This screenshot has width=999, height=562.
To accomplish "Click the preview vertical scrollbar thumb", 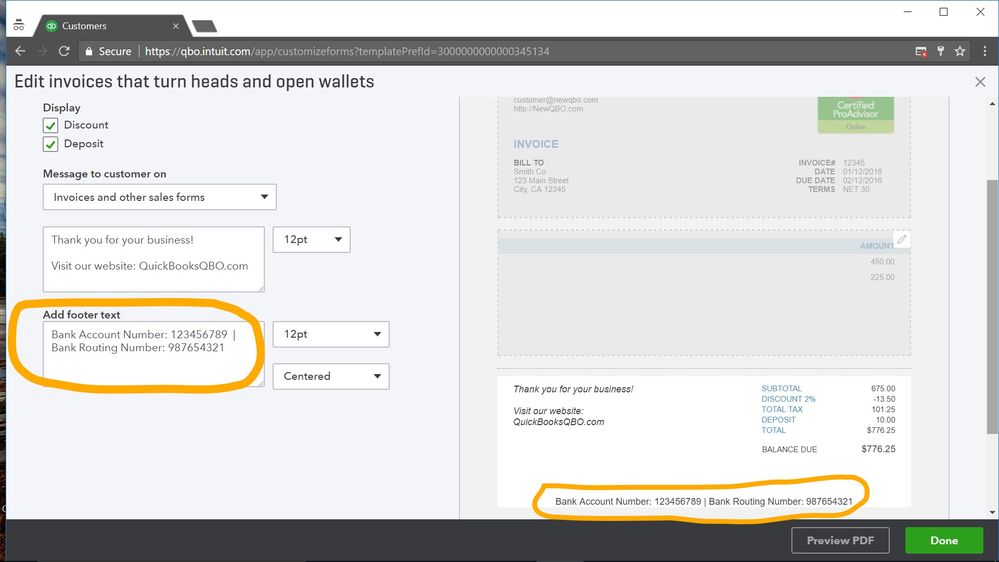I will point(993,306).
